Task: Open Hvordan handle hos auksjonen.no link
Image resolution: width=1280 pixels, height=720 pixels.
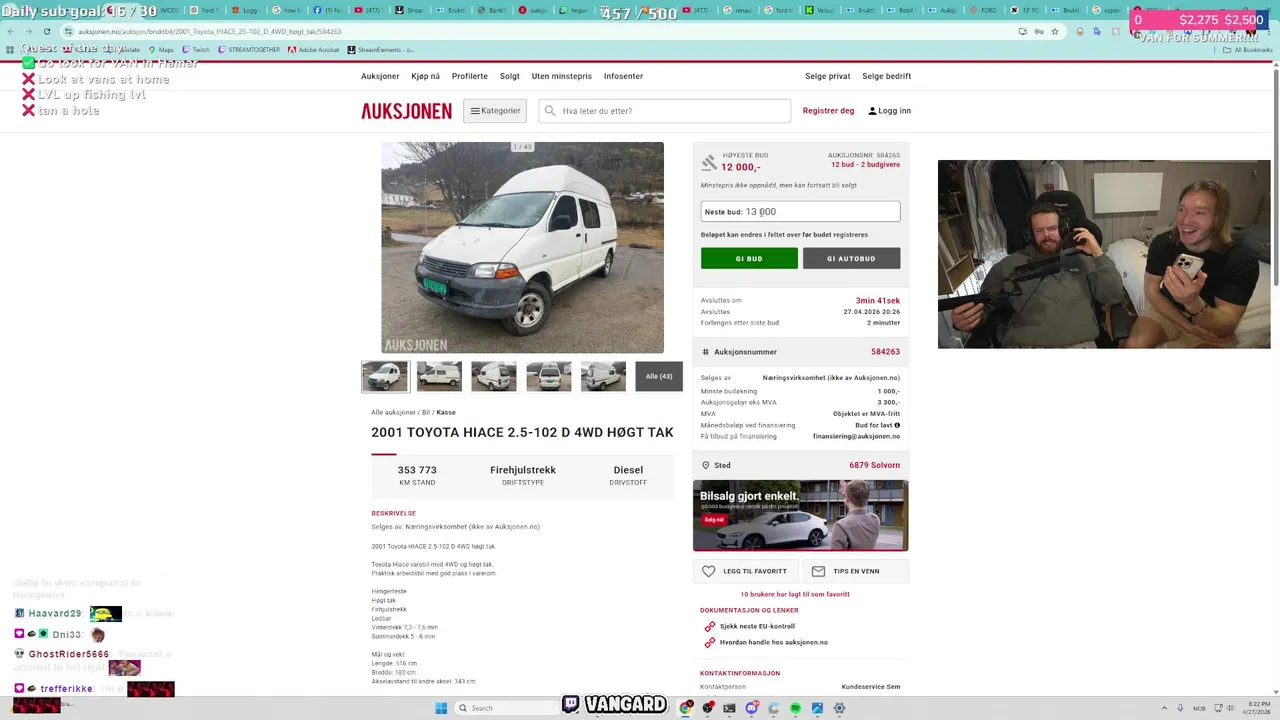Action: [x=774, y=642]
